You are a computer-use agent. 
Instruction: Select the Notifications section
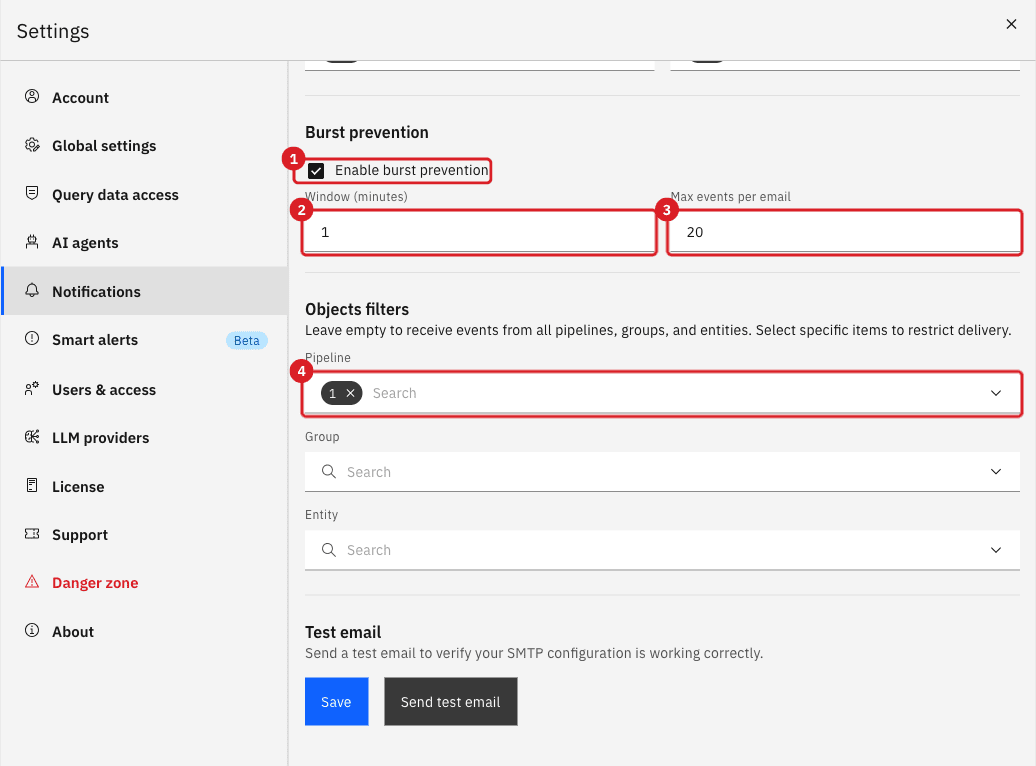pyautogui.click(x=145, y=291)
